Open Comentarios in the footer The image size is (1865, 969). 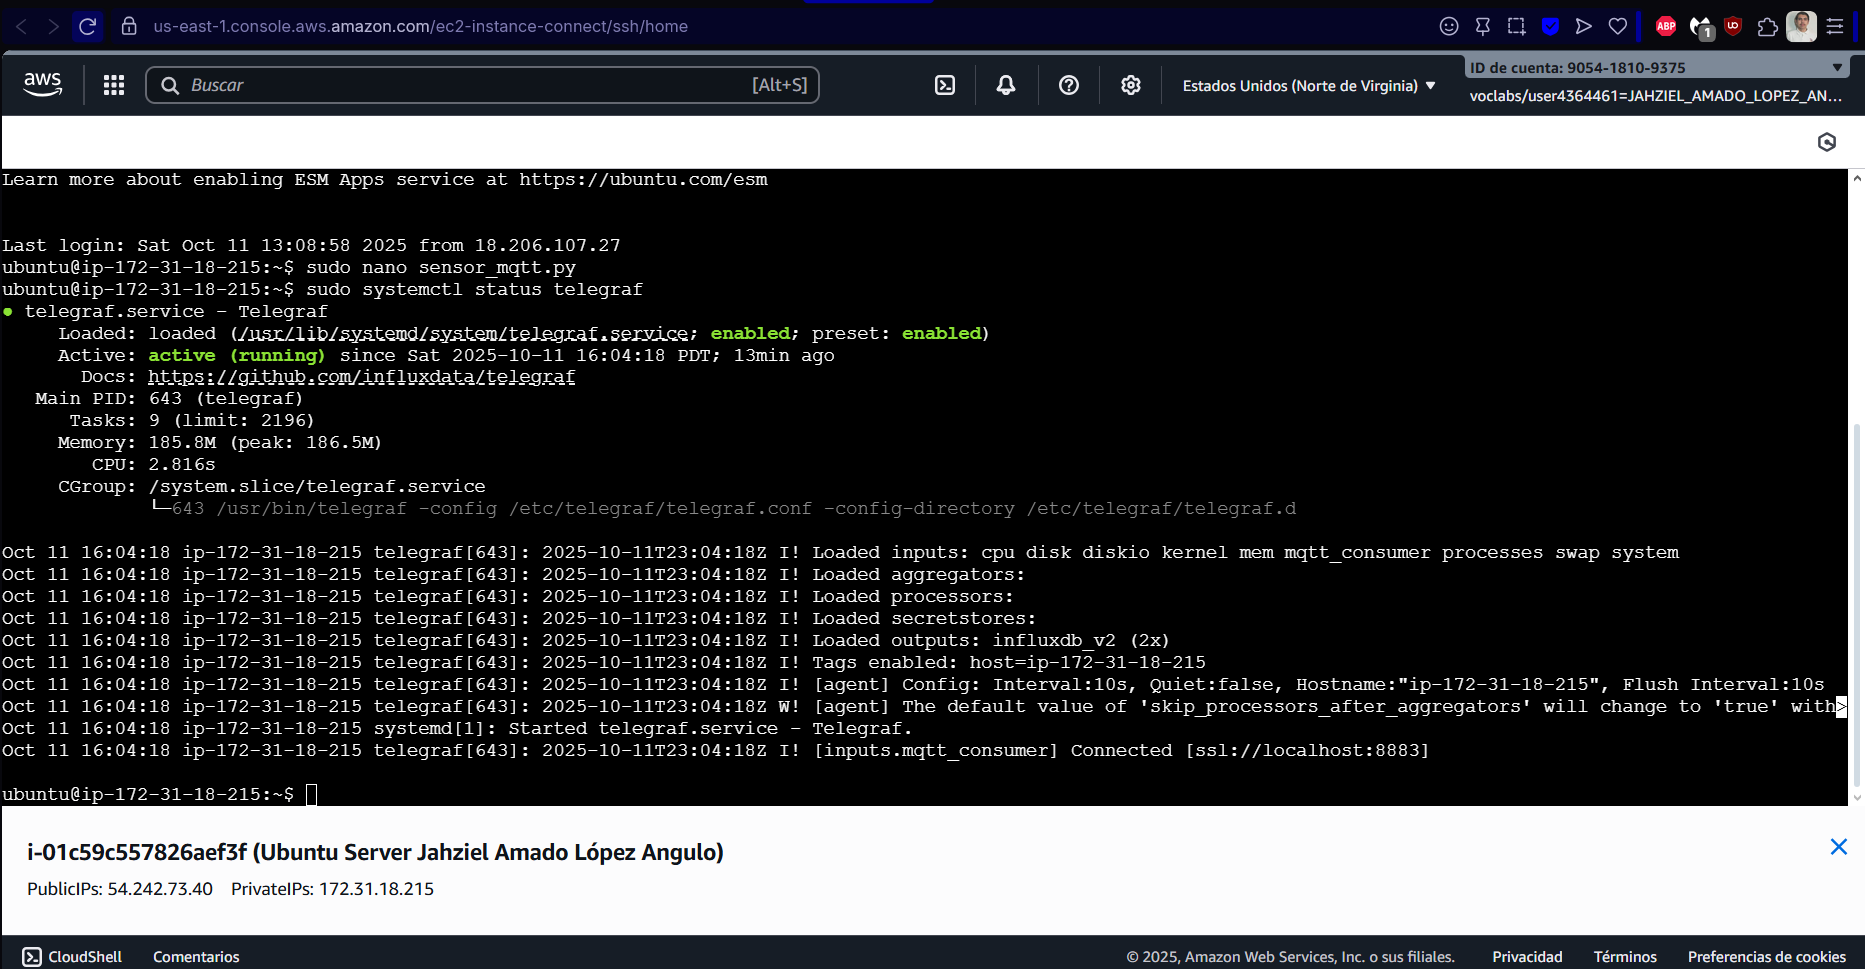pyautogui.click(x=196, y=957)
